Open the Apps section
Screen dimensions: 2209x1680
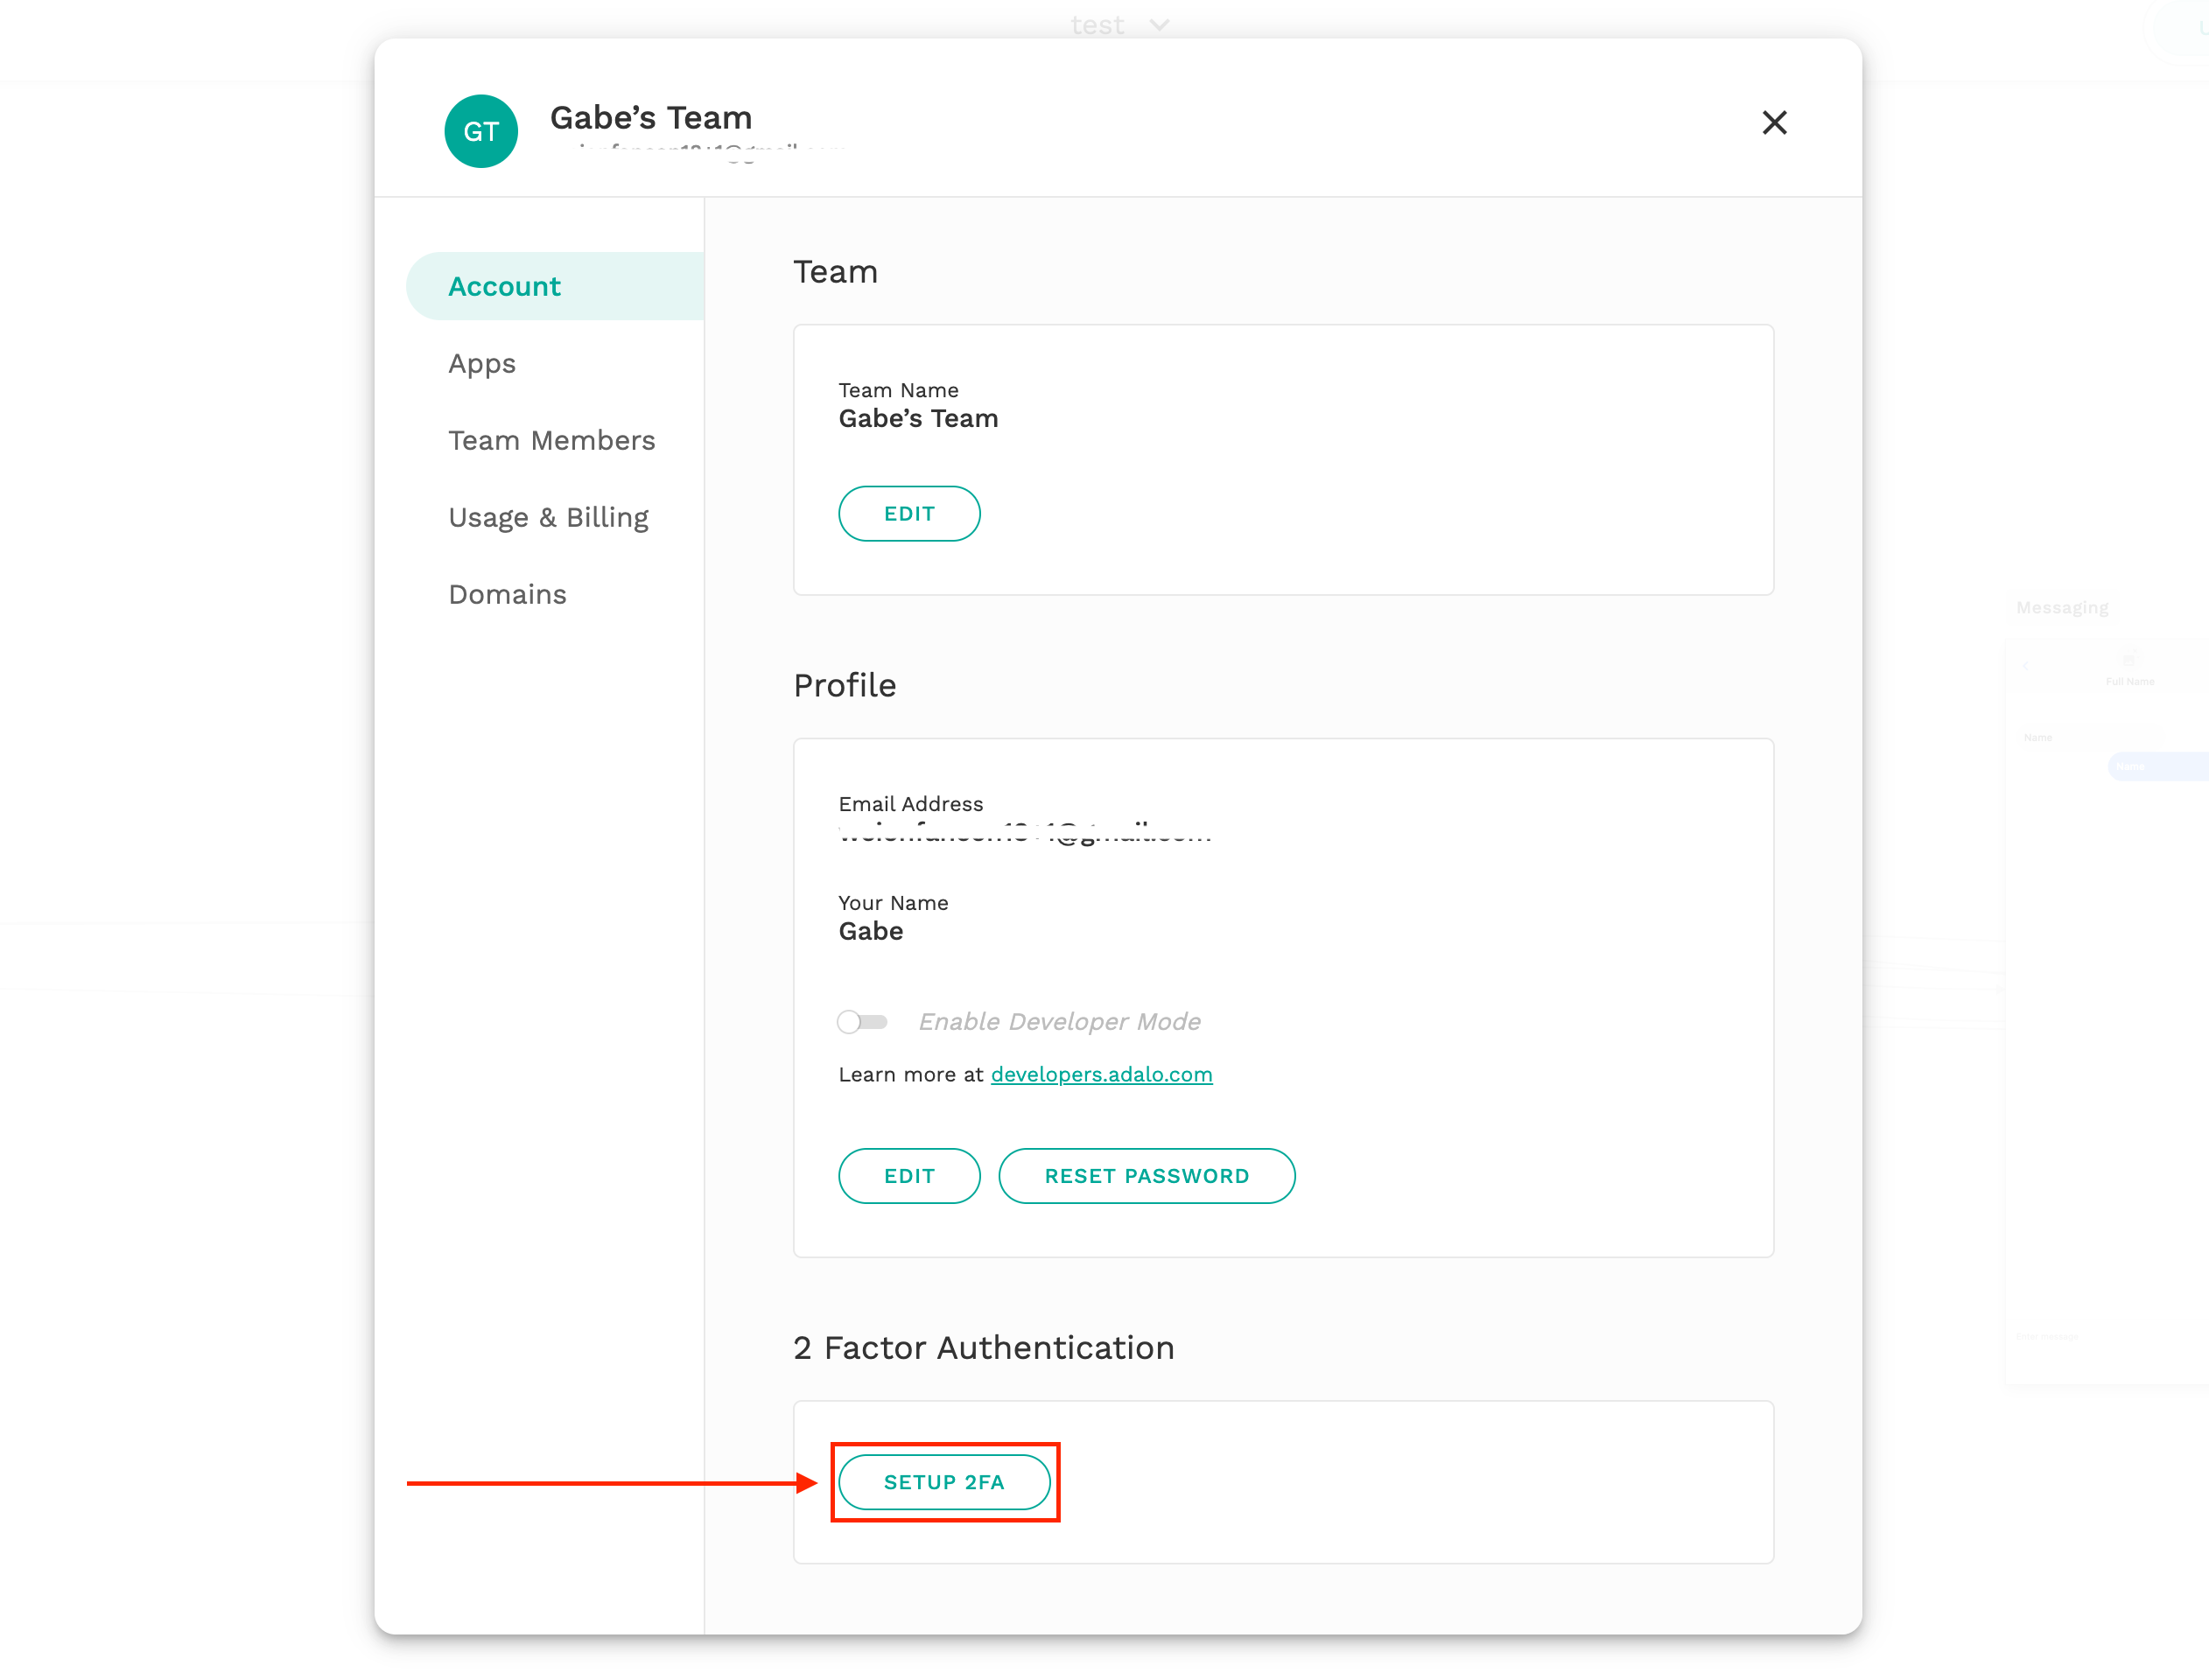[x=482, y=363]
